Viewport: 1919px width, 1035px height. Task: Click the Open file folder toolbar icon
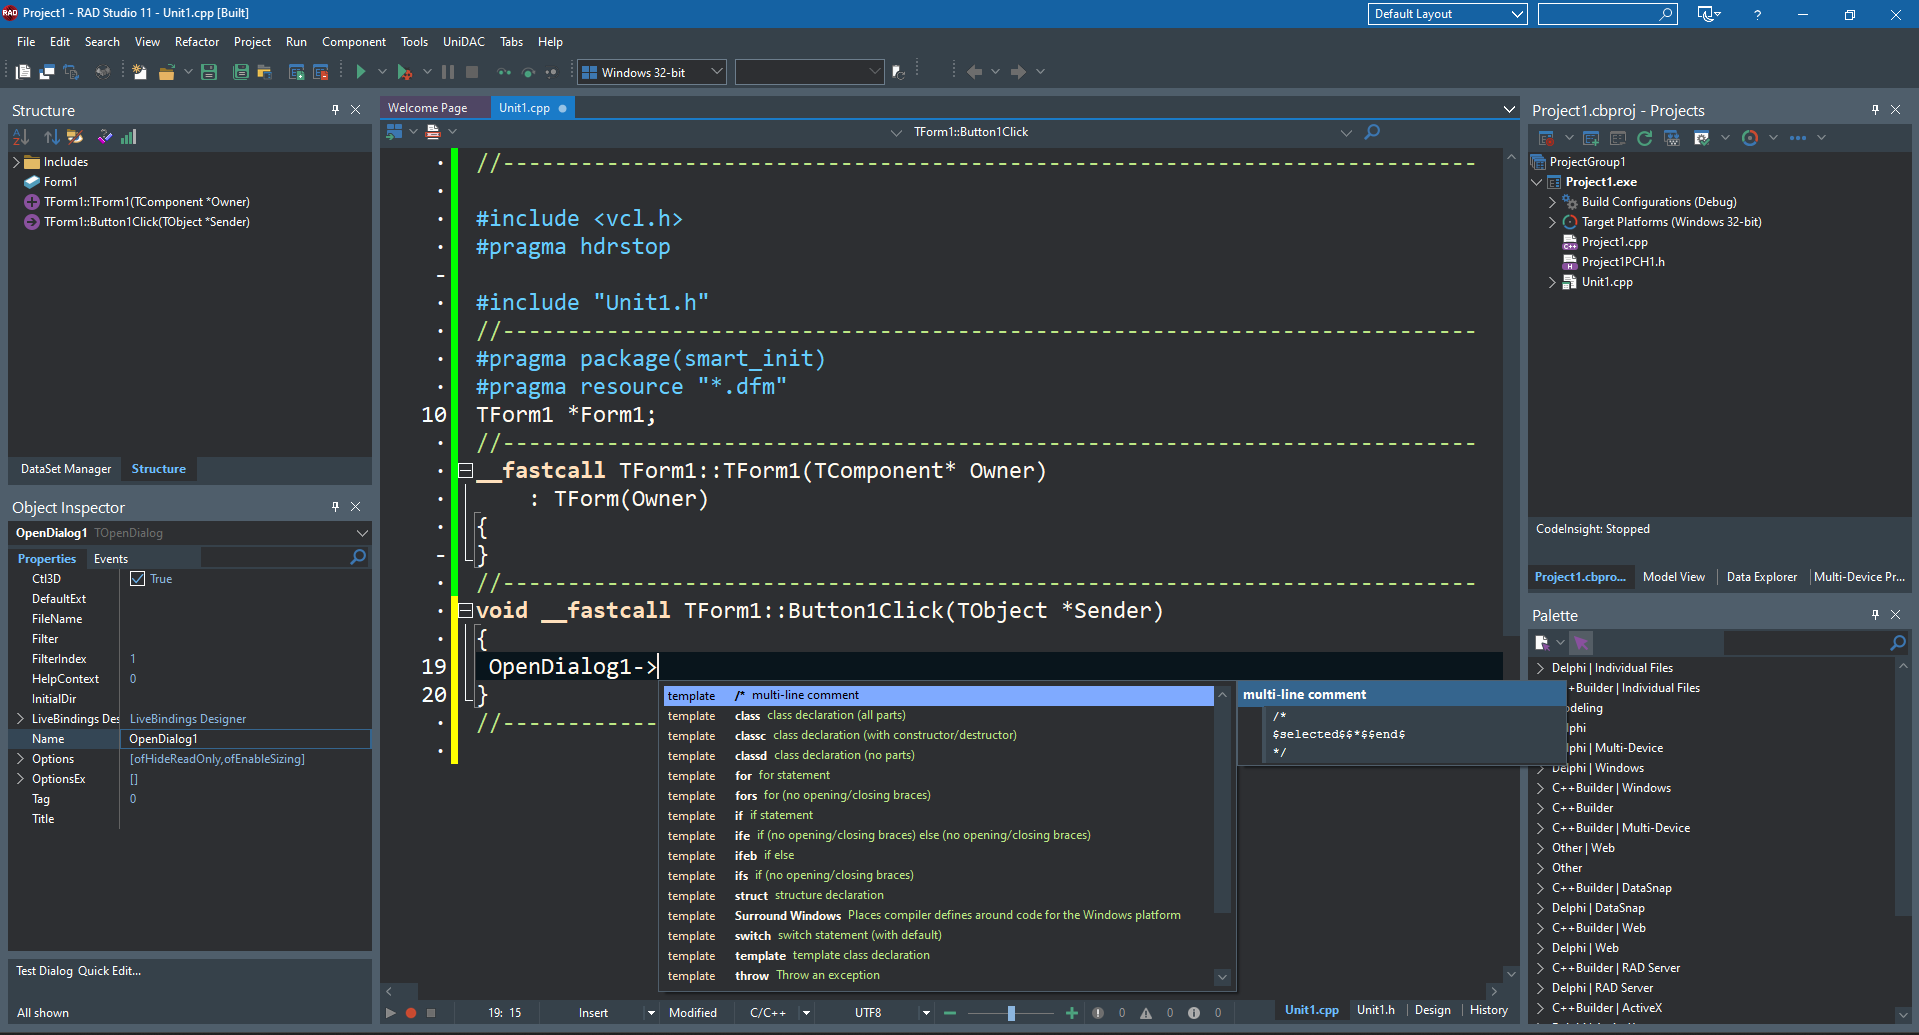[166, 72]
